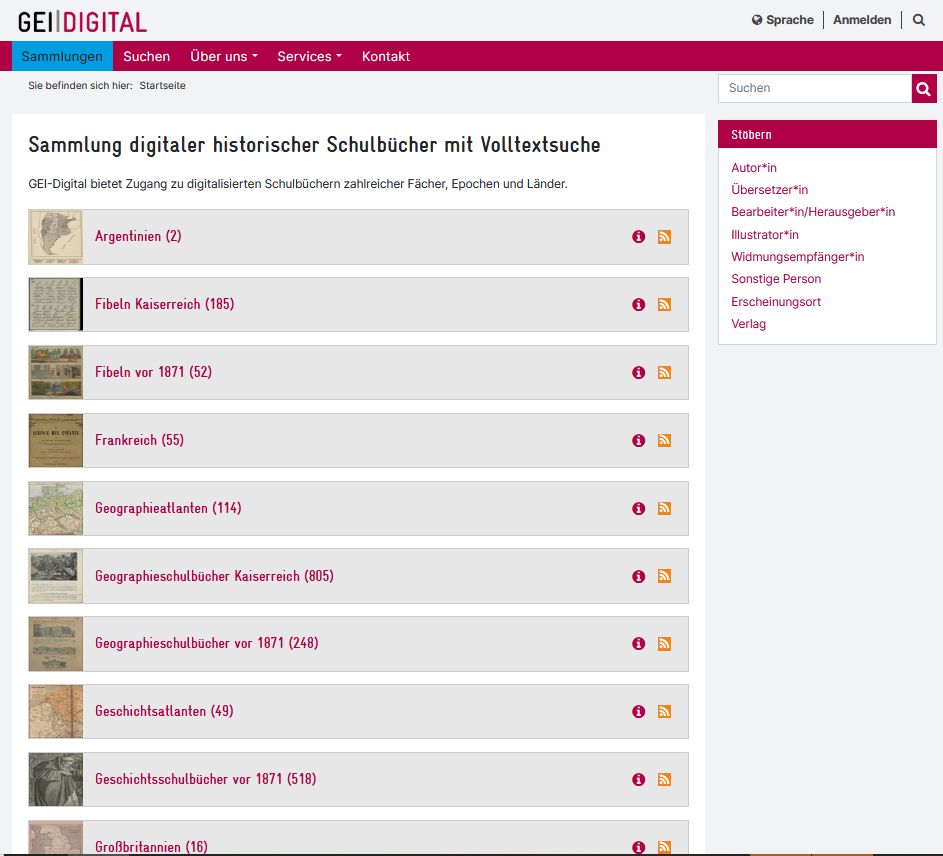The height and width of the screenshot is (856, 943).
Task: Click Startseite breadcrumb link
Action: (162, 86)
